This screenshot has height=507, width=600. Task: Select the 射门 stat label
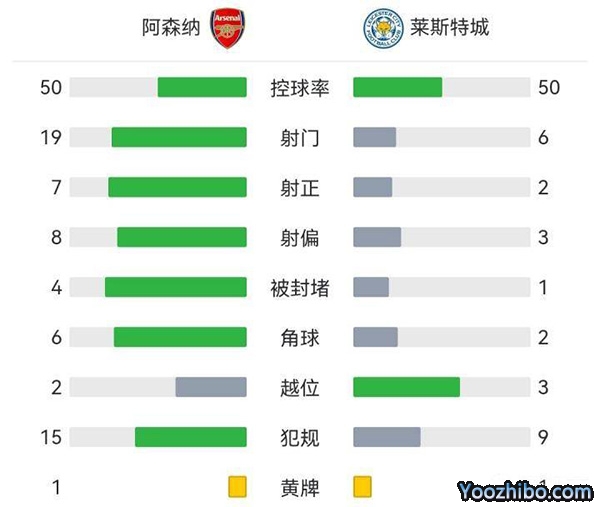(300, 138)
